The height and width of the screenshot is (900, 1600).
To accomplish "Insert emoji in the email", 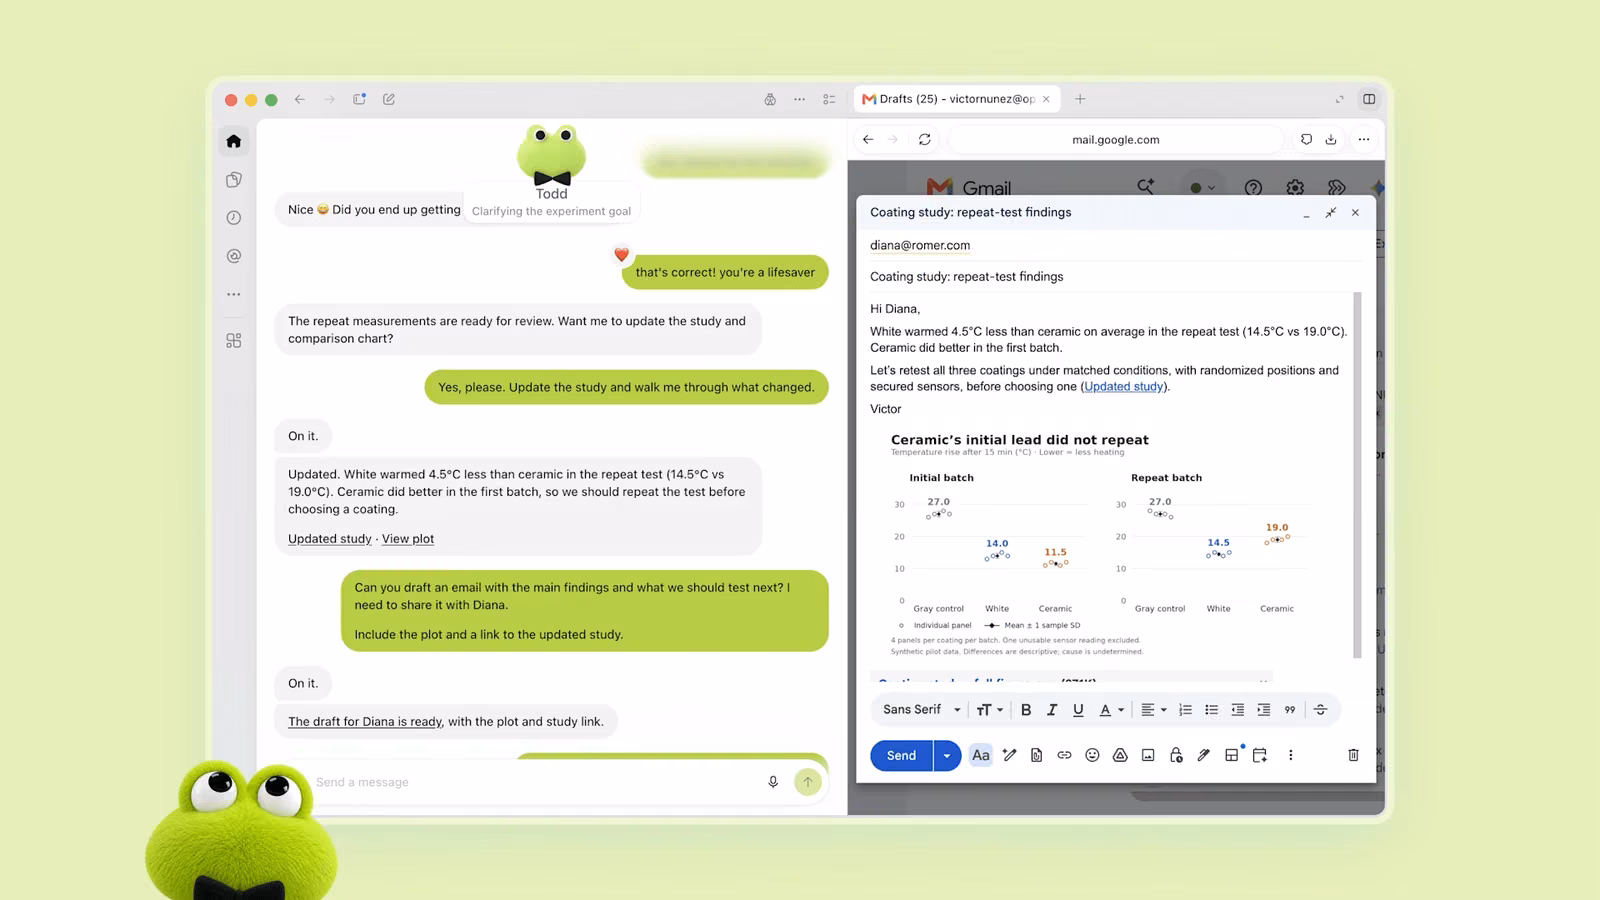I will (x=1092, y=756).
